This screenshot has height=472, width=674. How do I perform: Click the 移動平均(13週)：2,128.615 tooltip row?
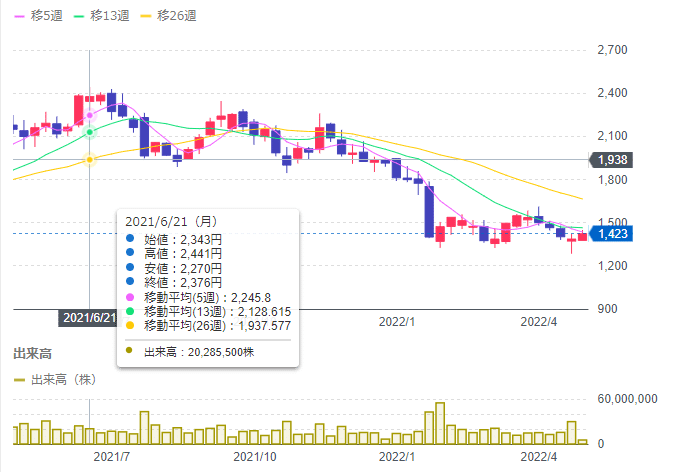208,312
